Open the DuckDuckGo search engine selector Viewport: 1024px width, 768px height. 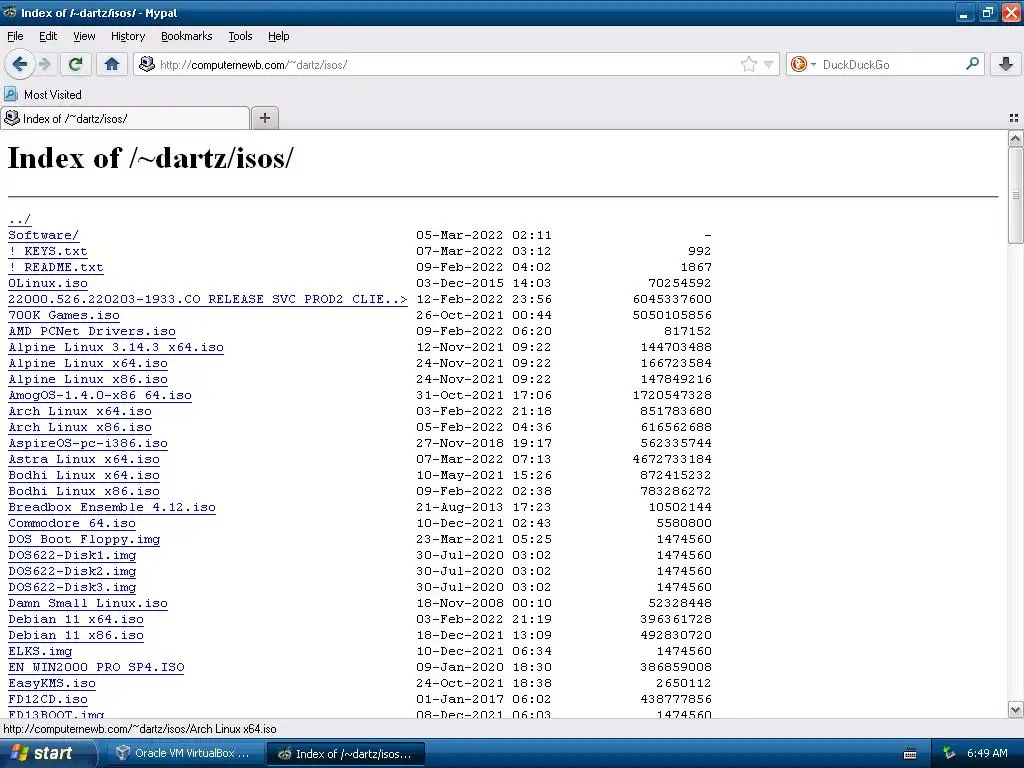point(803,64)
